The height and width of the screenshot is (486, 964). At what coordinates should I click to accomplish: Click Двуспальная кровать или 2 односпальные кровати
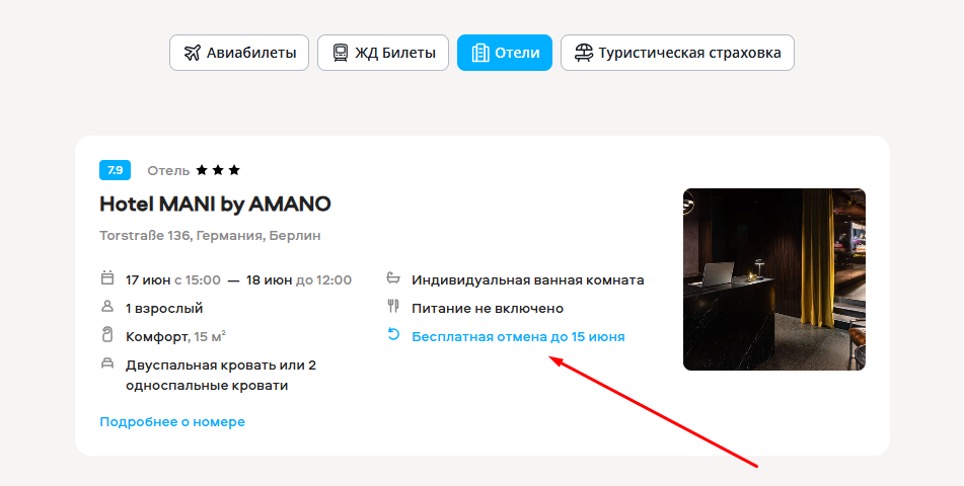[221, 375]
